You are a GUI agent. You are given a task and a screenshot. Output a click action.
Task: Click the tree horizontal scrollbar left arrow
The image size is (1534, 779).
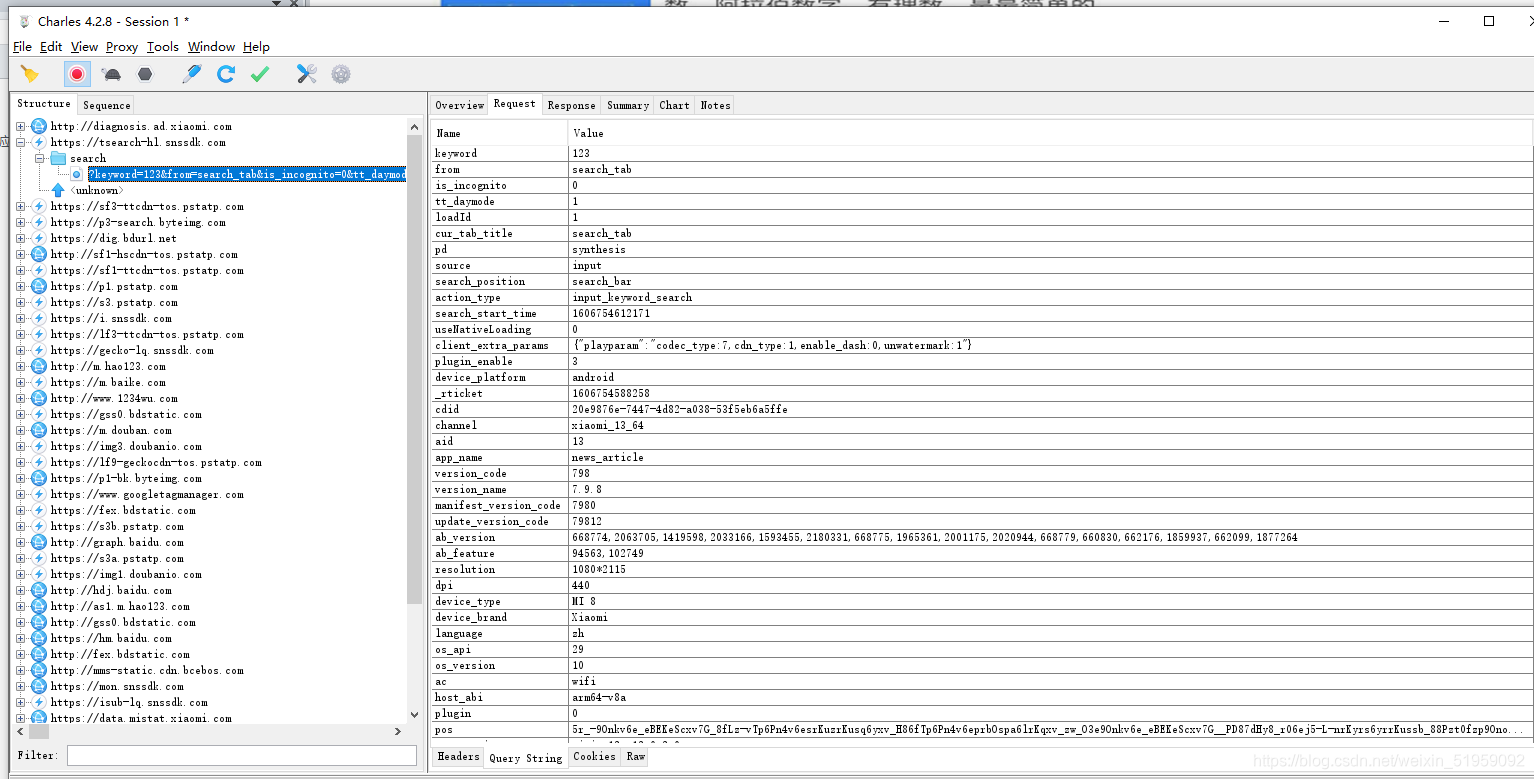point(20,732)
